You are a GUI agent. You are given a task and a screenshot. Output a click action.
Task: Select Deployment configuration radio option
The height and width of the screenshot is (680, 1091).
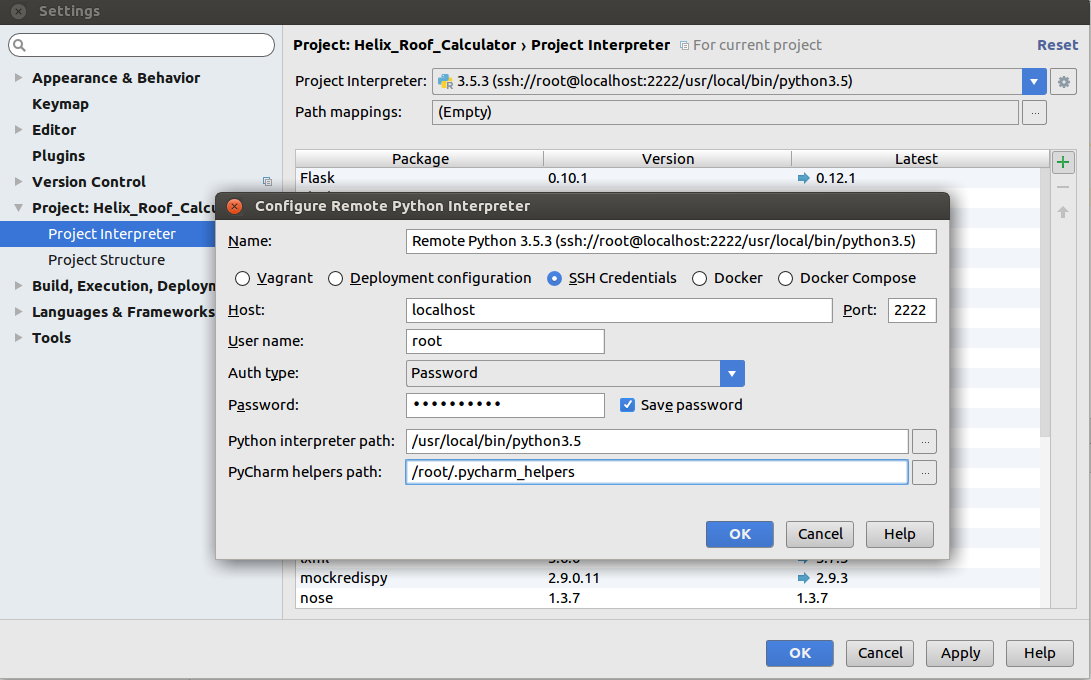(335, 278)
